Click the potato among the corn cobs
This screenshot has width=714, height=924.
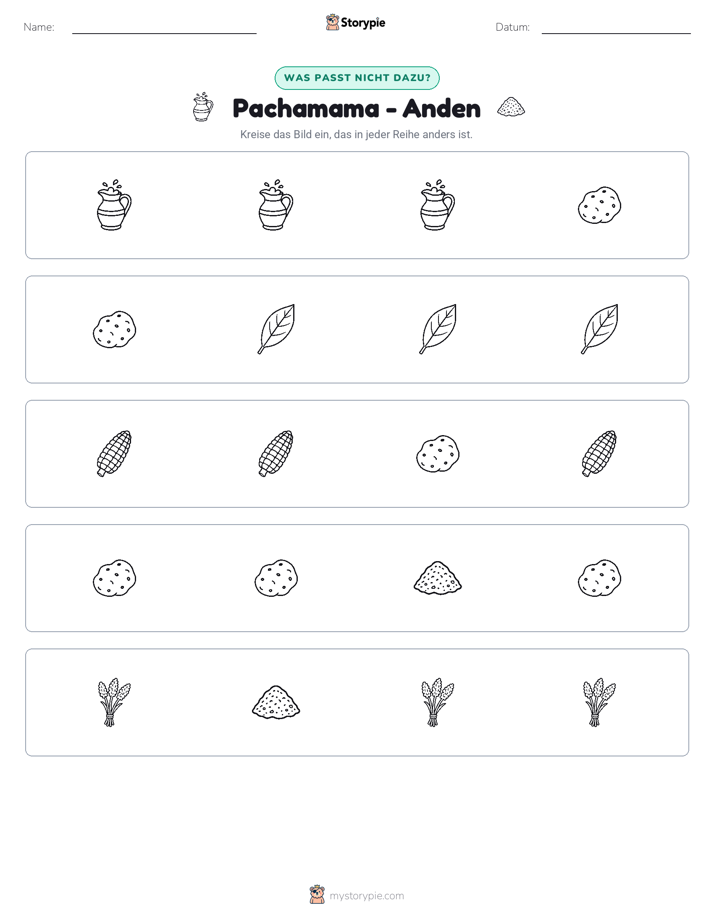click(x=438, y=454)
